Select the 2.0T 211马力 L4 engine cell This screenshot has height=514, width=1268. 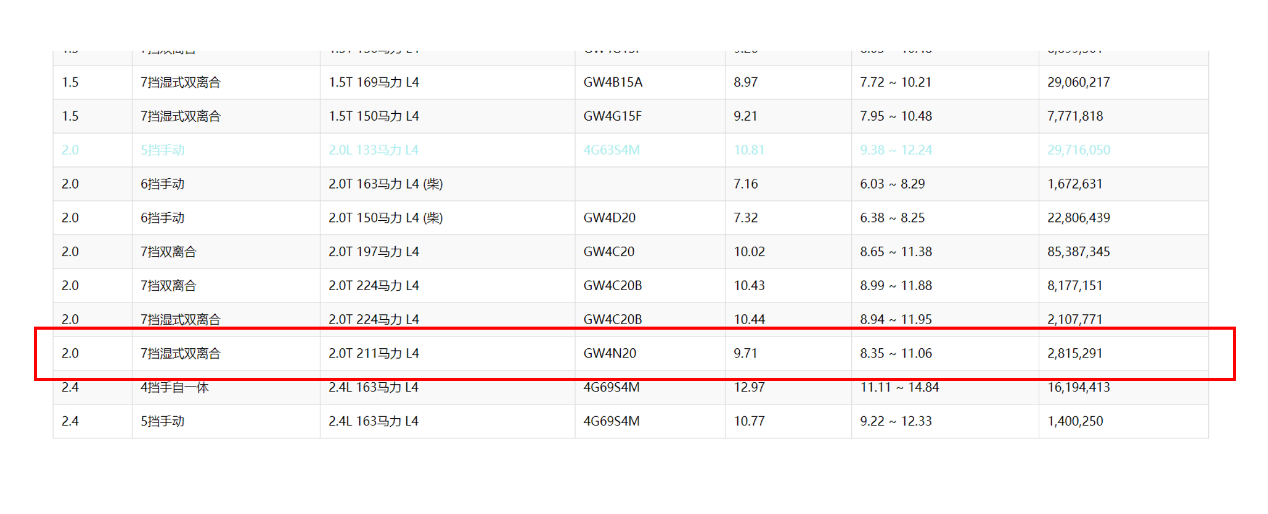[x=374, y=354]
